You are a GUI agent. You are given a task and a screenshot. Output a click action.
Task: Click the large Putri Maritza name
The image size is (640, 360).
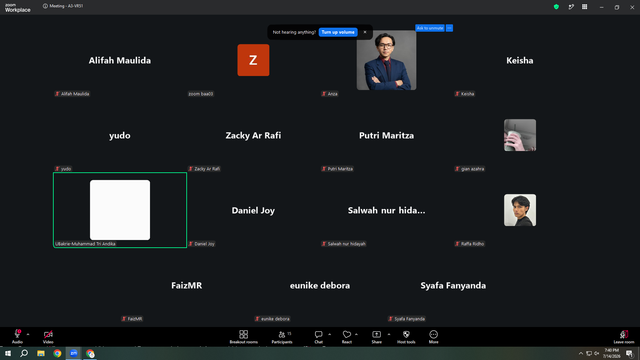pyautogui.click(x=386, y=136)
